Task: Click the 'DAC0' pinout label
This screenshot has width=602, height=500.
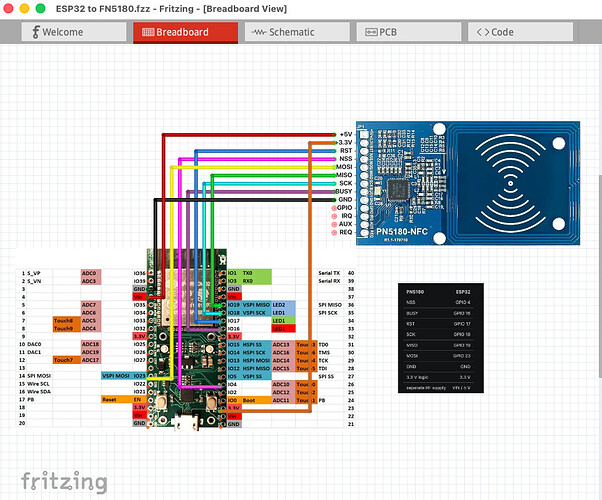Action: click(x=34, y=344)
